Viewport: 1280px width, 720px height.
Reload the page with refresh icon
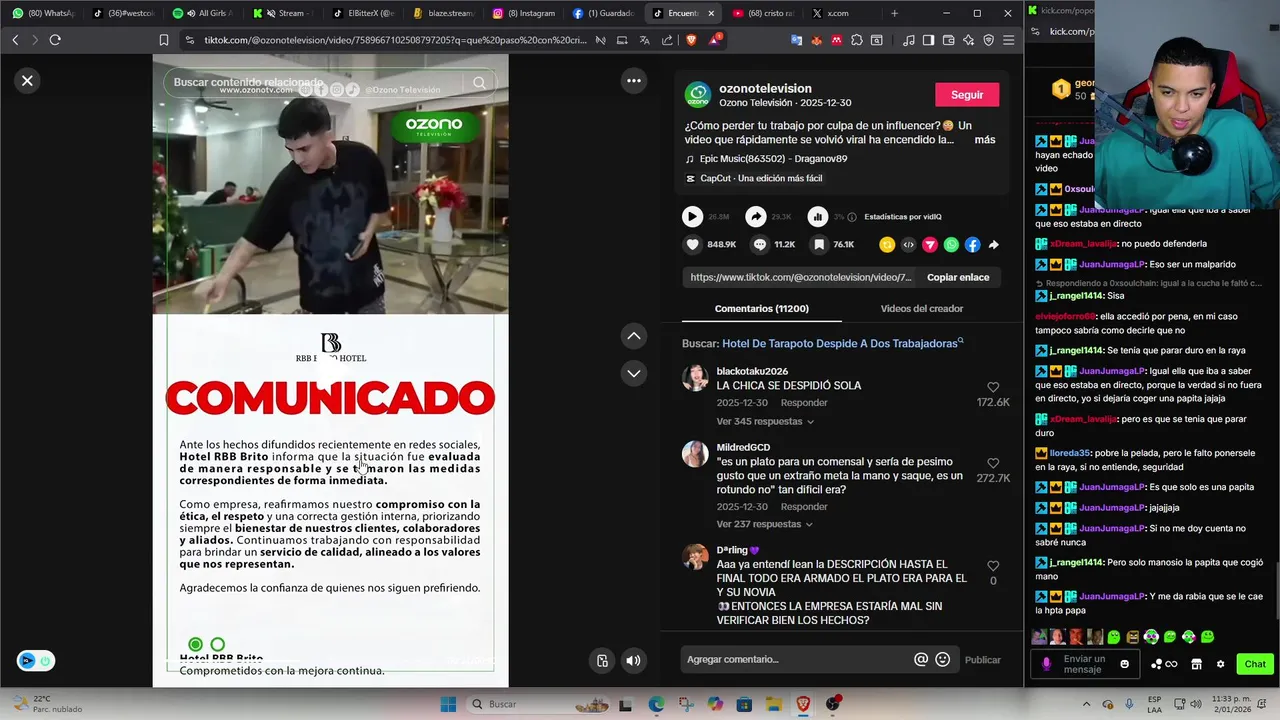[x=55, y=40]
